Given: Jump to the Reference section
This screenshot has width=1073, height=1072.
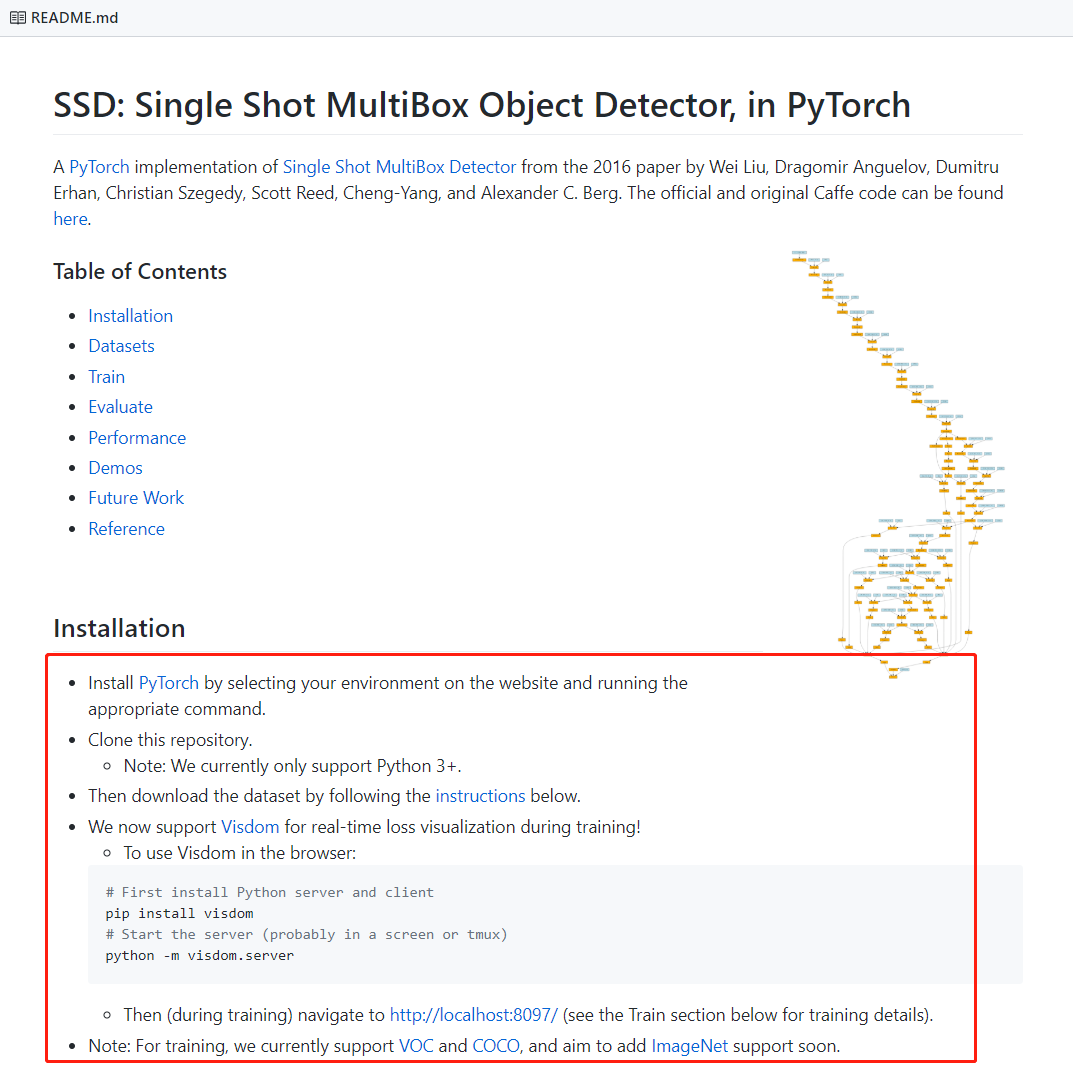Looking at the screenshot, I should point(126,528).
